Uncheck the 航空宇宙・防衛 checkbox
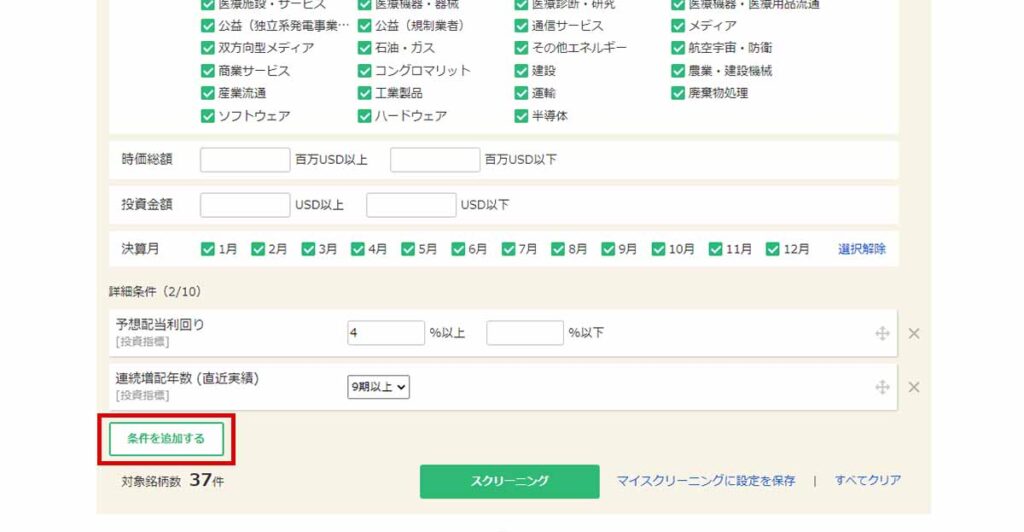Viewport: 1024px width, 532px height. 680,48
